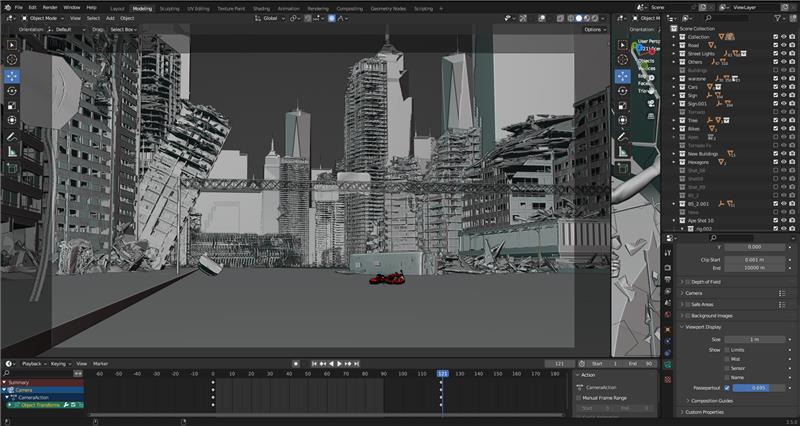The height and width of the screenshot is (426, 800).
Task: Hide the Road collection with eye icon
Action: coord(784,45)
